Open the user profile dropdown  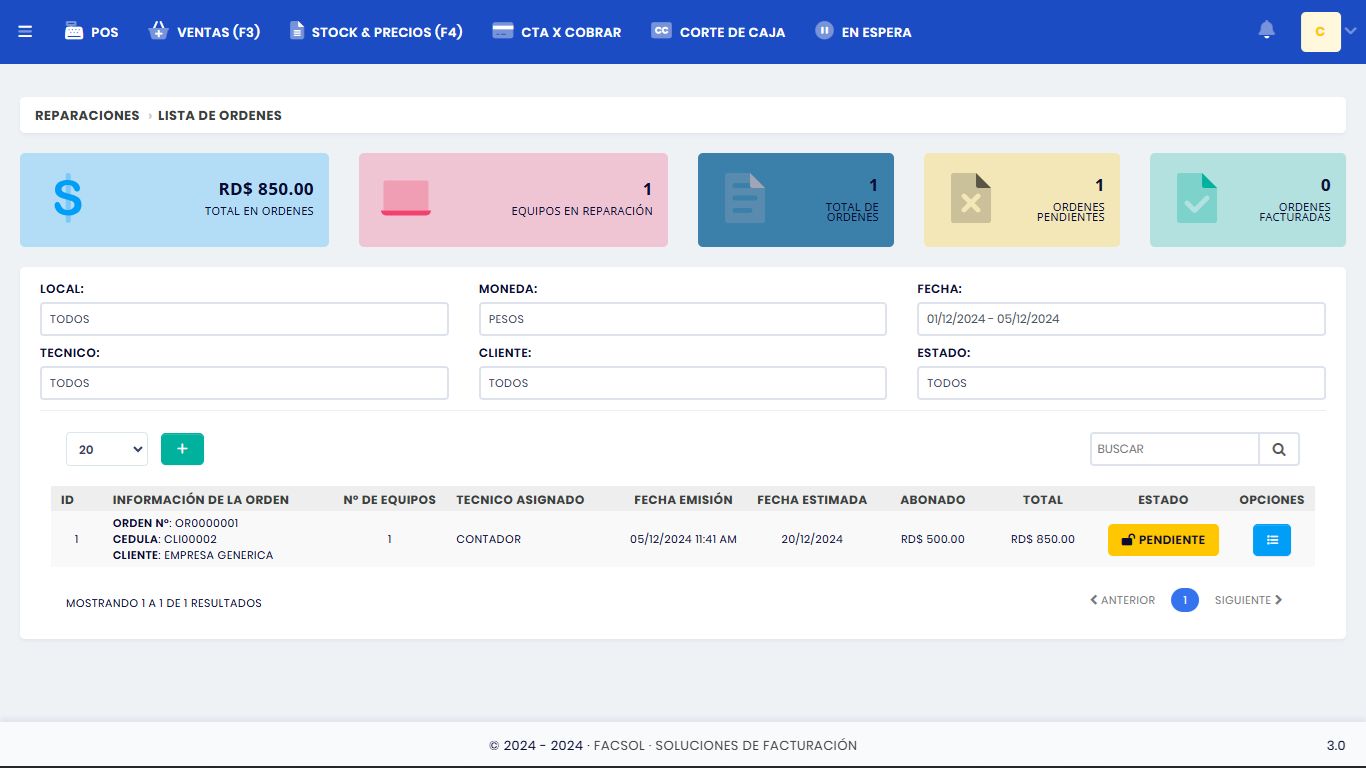1328,32
